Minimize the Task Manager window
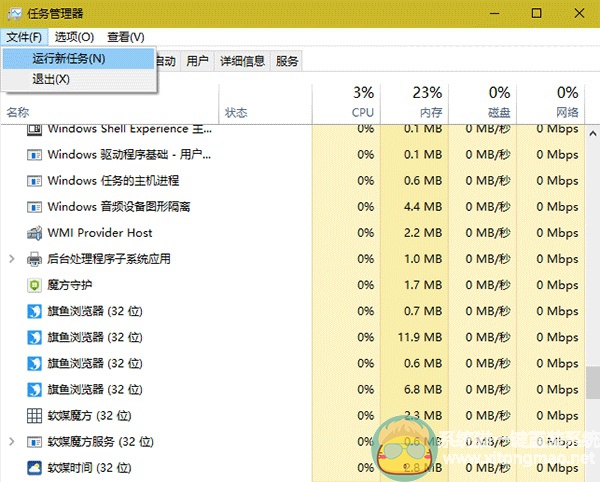Screen dimensions: 600x482 [x=495, y=14]
